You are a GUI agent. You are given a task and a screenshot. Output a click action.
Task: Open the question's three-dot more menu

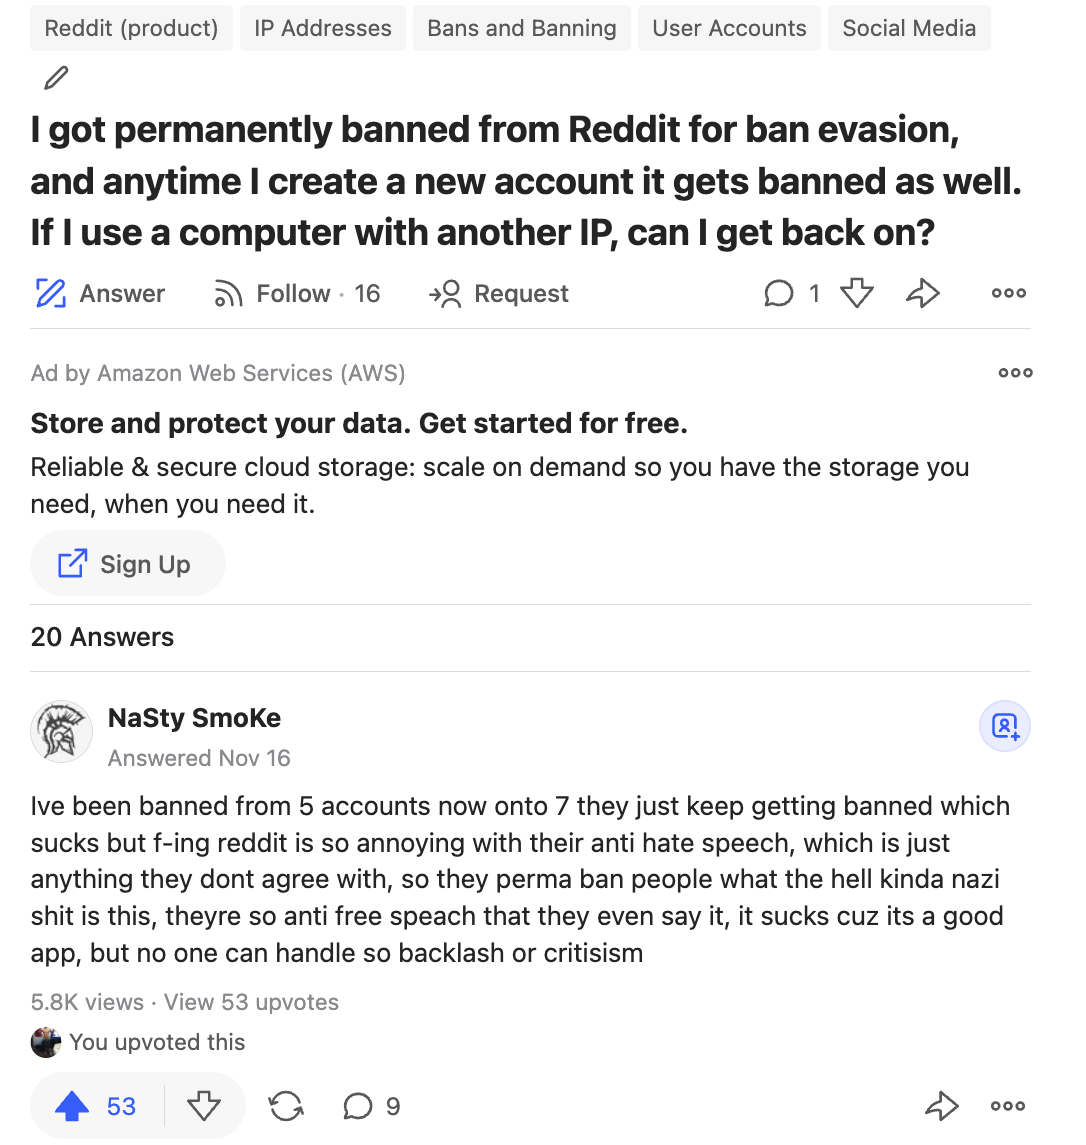pos(1009,294)
